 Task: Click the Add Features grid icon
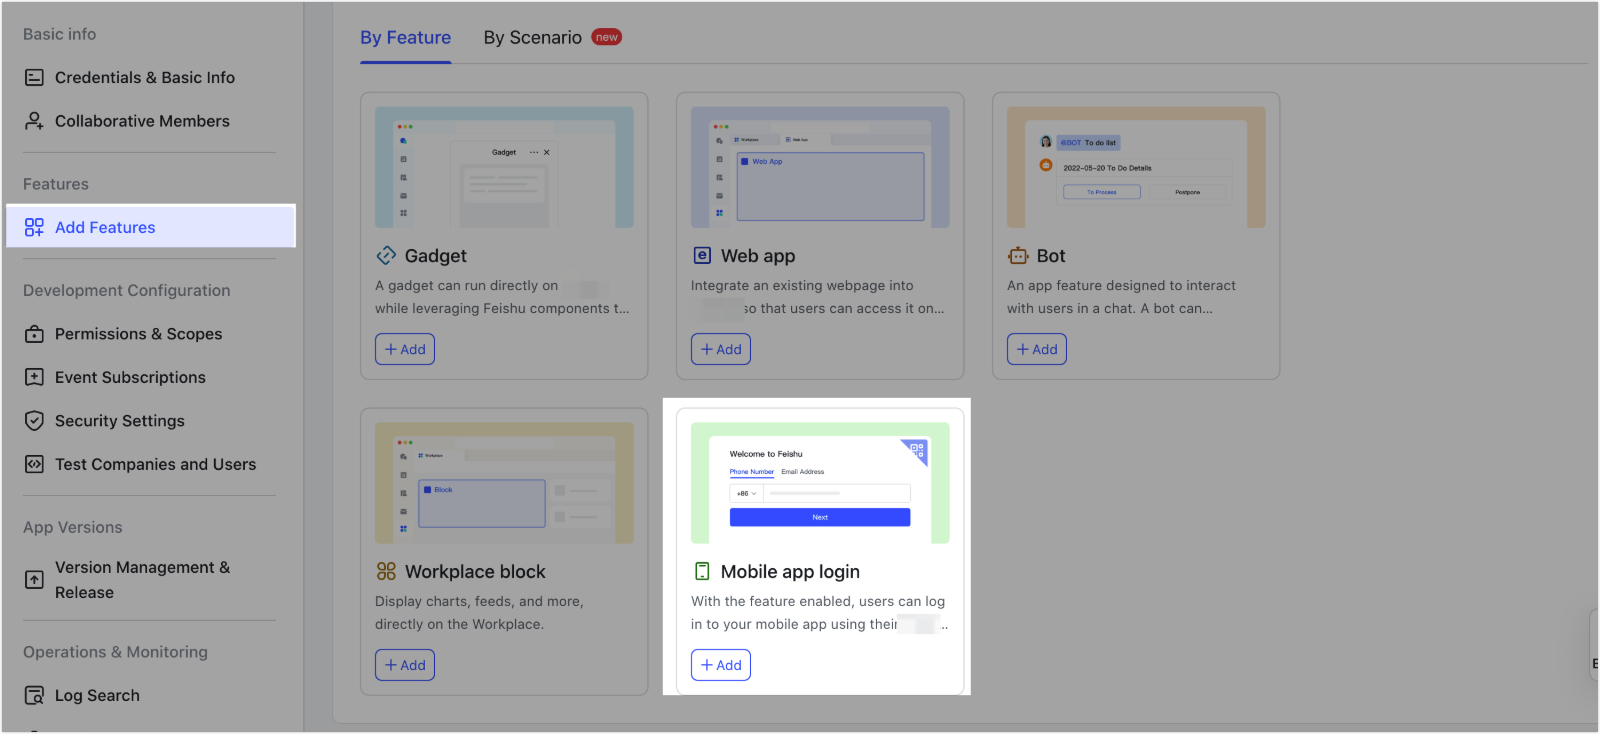(34, 227)
